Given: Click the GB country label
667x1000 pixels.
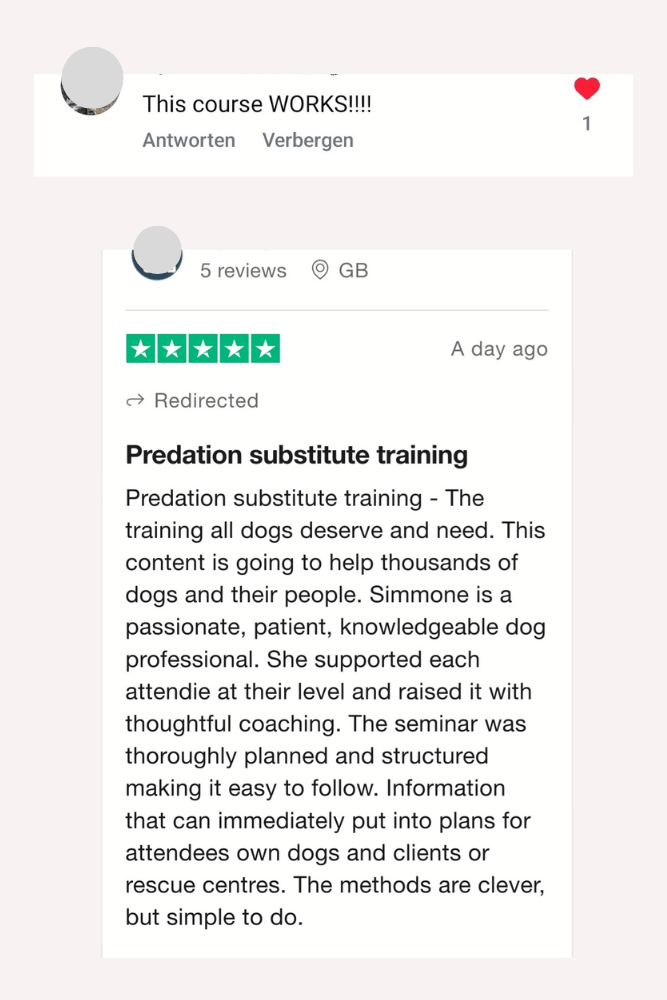Looking at the screenshot, I should click(353, 270).
